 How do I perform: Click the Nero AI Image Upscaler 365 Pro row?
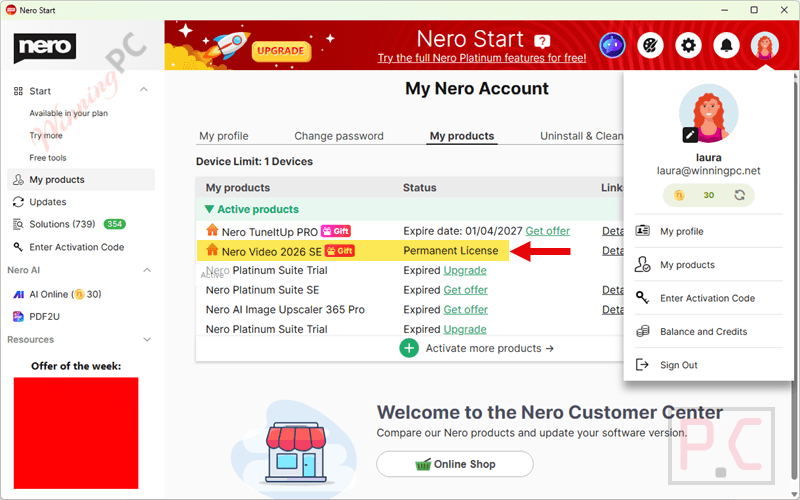click(x=408, y=310)
